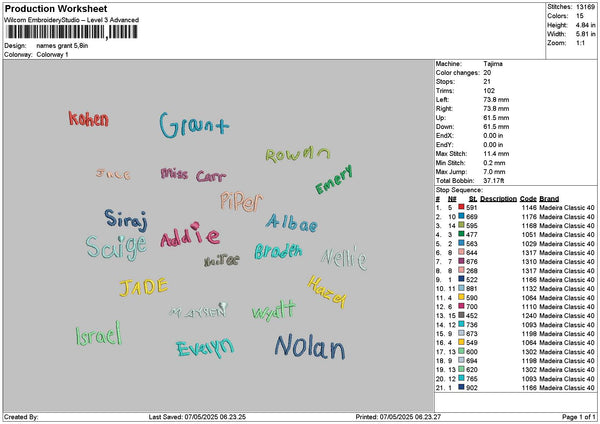Select the yellow embroidered name JADE
This screenshot has width=600, height=424.
(x=143, y=287)
